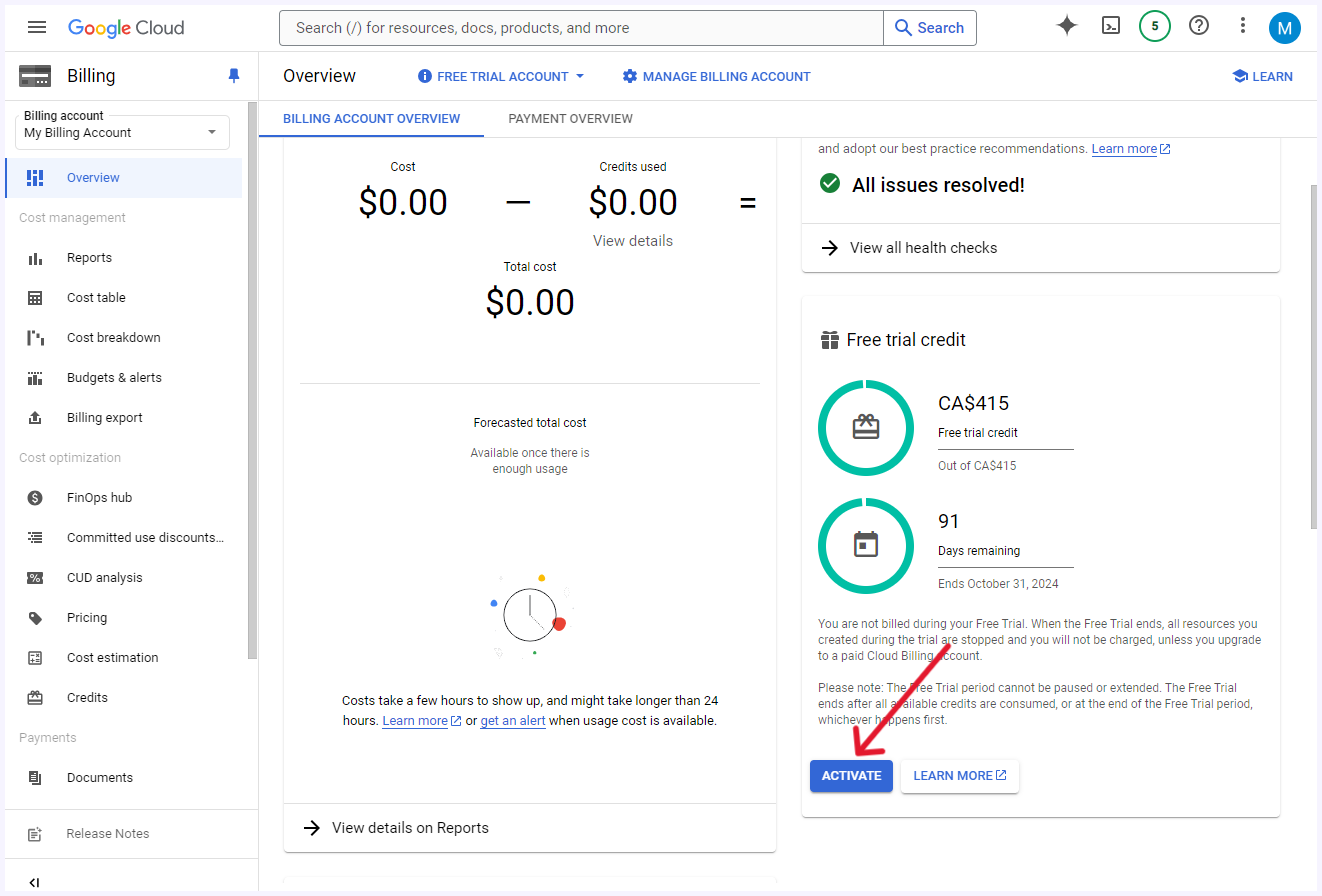Switch to the Billing Account Overview tab

point(371,118)
